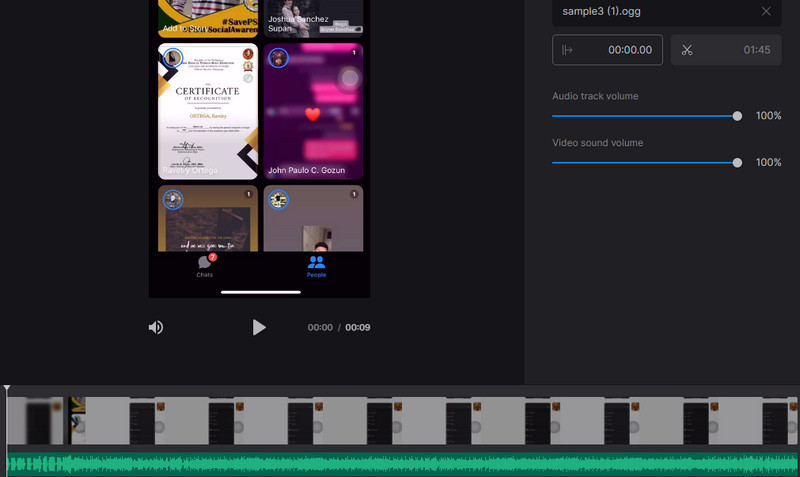800x477 pixels.
Task: Mute the preview with the speaker icon
Action: click(x=156, y=327)
